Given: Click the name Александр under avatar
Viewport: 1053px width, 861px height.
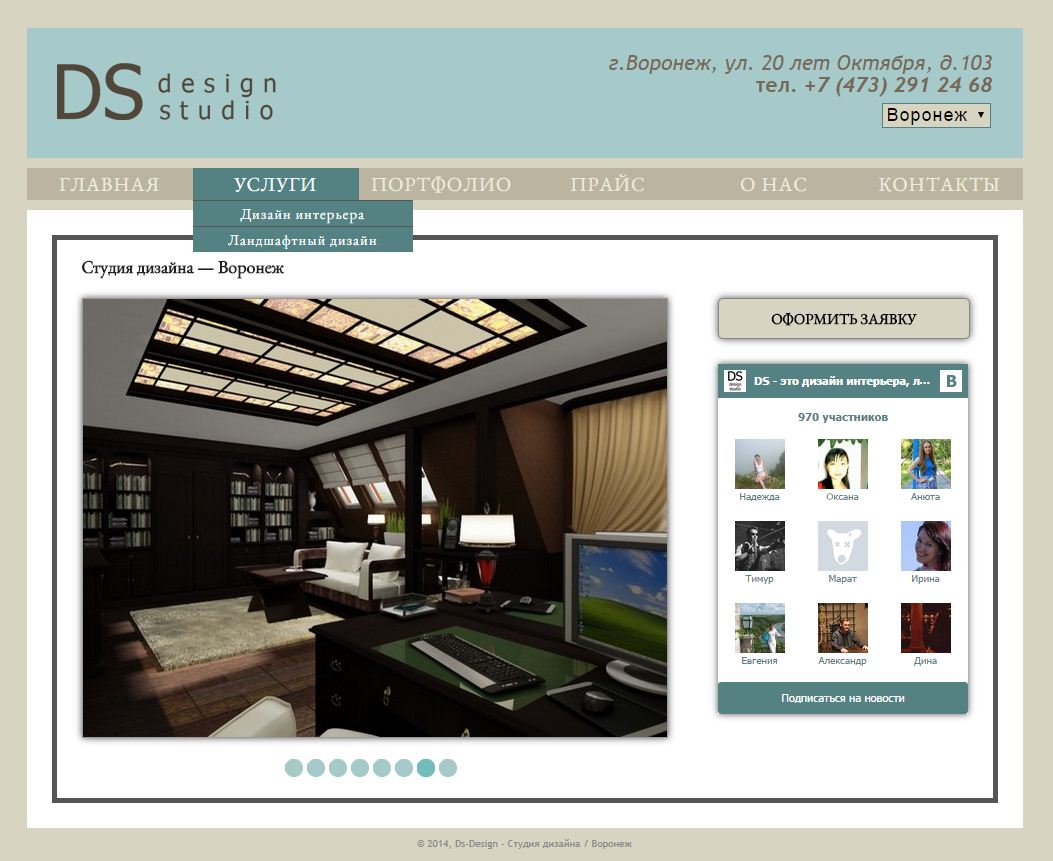Looking at the screenshot, I should point(842,661).
